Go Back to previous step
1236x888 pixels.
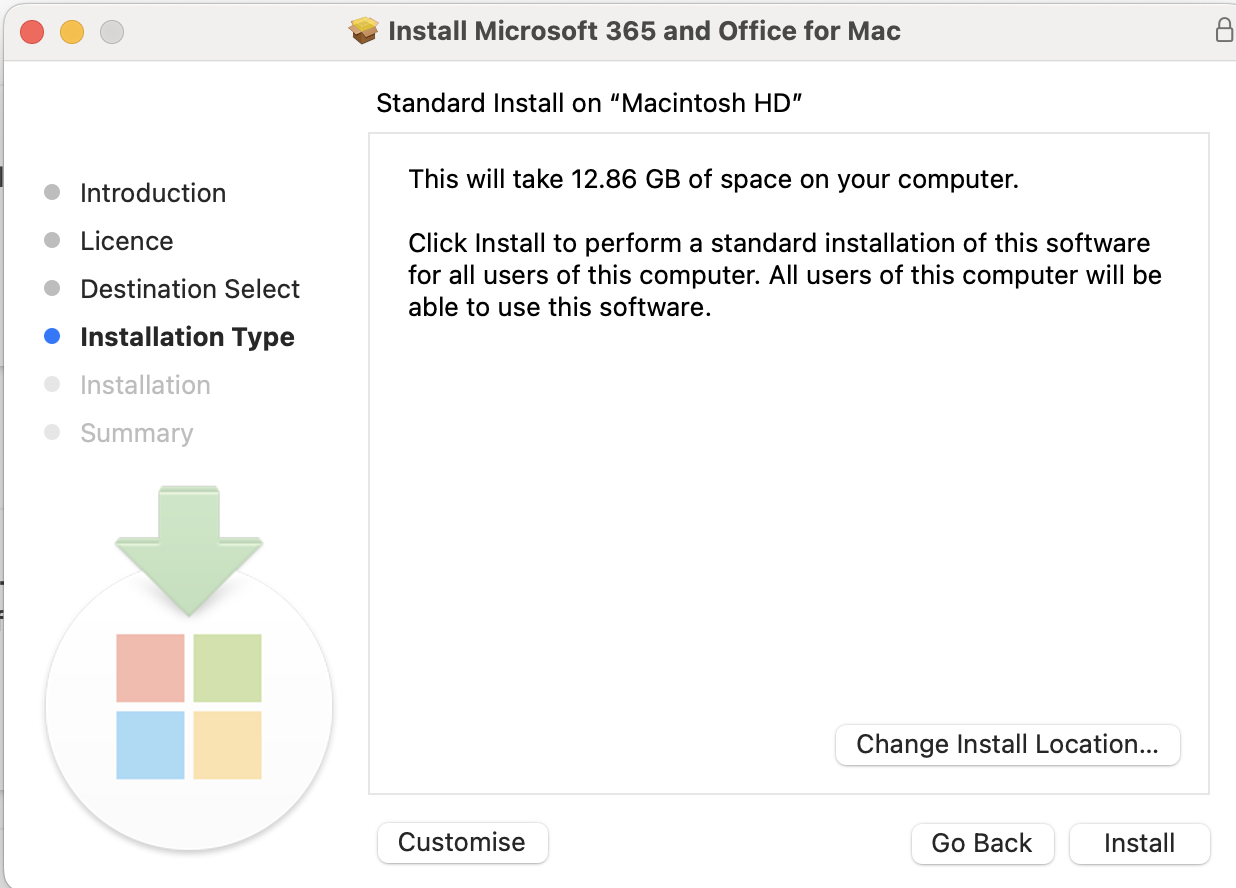click(x=982, y=843)
